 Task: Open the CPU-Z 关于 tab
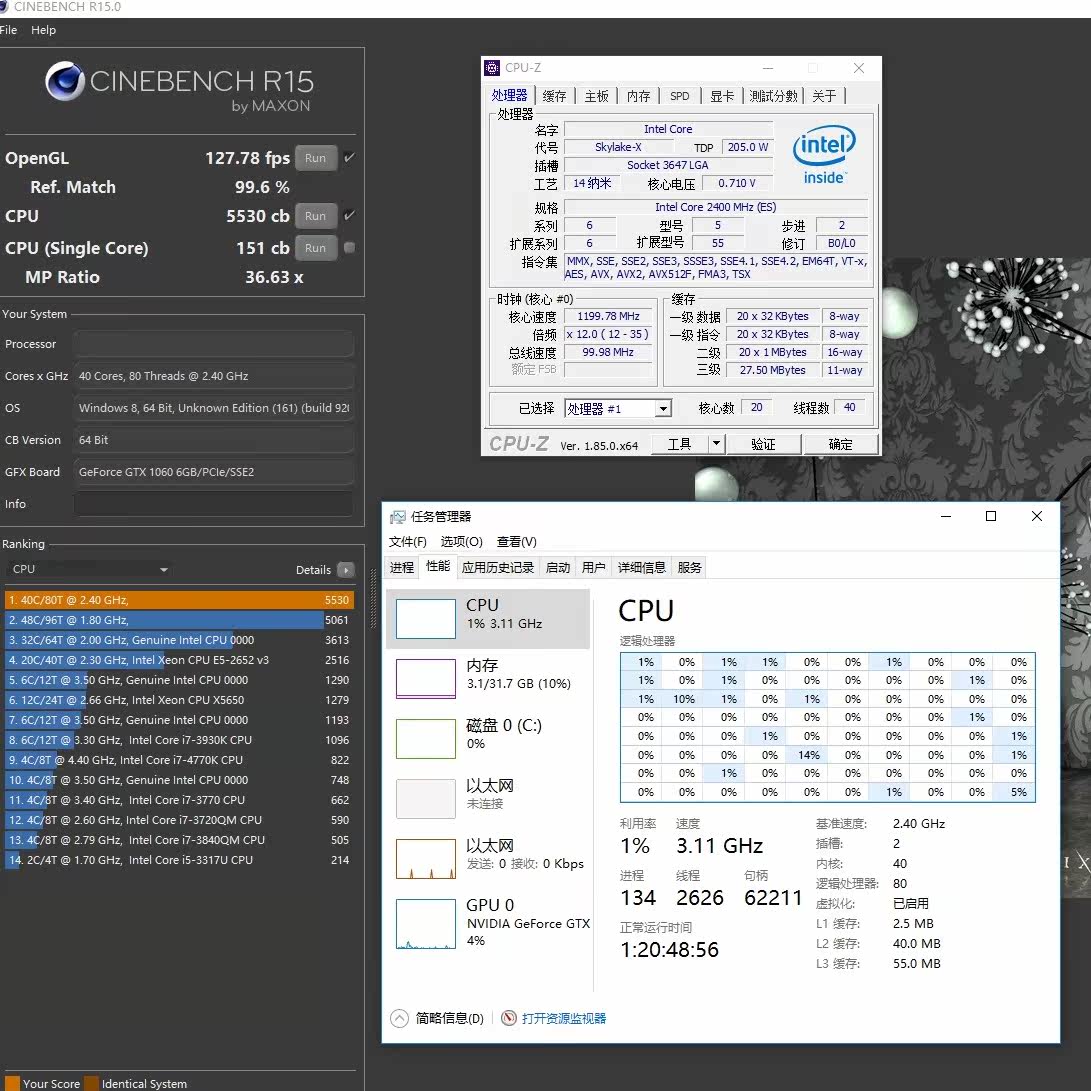(825, 96)
